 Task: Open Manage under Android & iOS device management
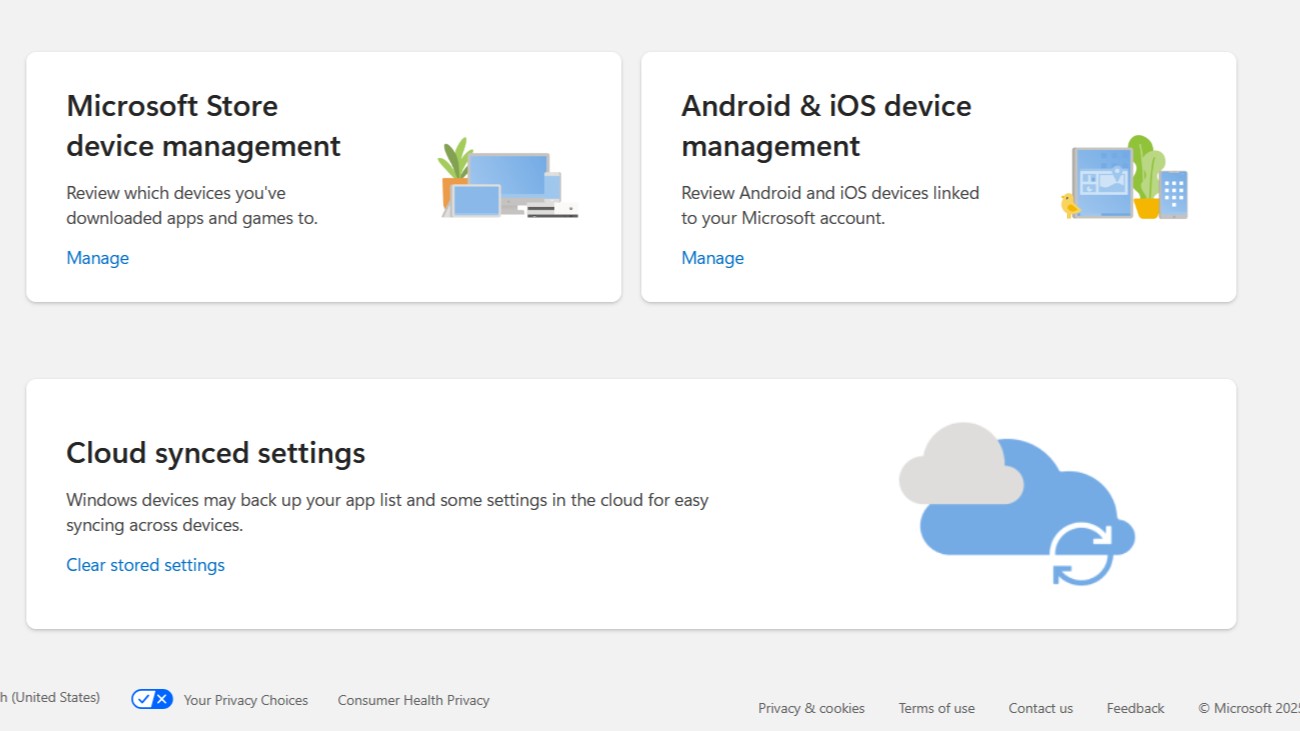click(x=712, y=258)
